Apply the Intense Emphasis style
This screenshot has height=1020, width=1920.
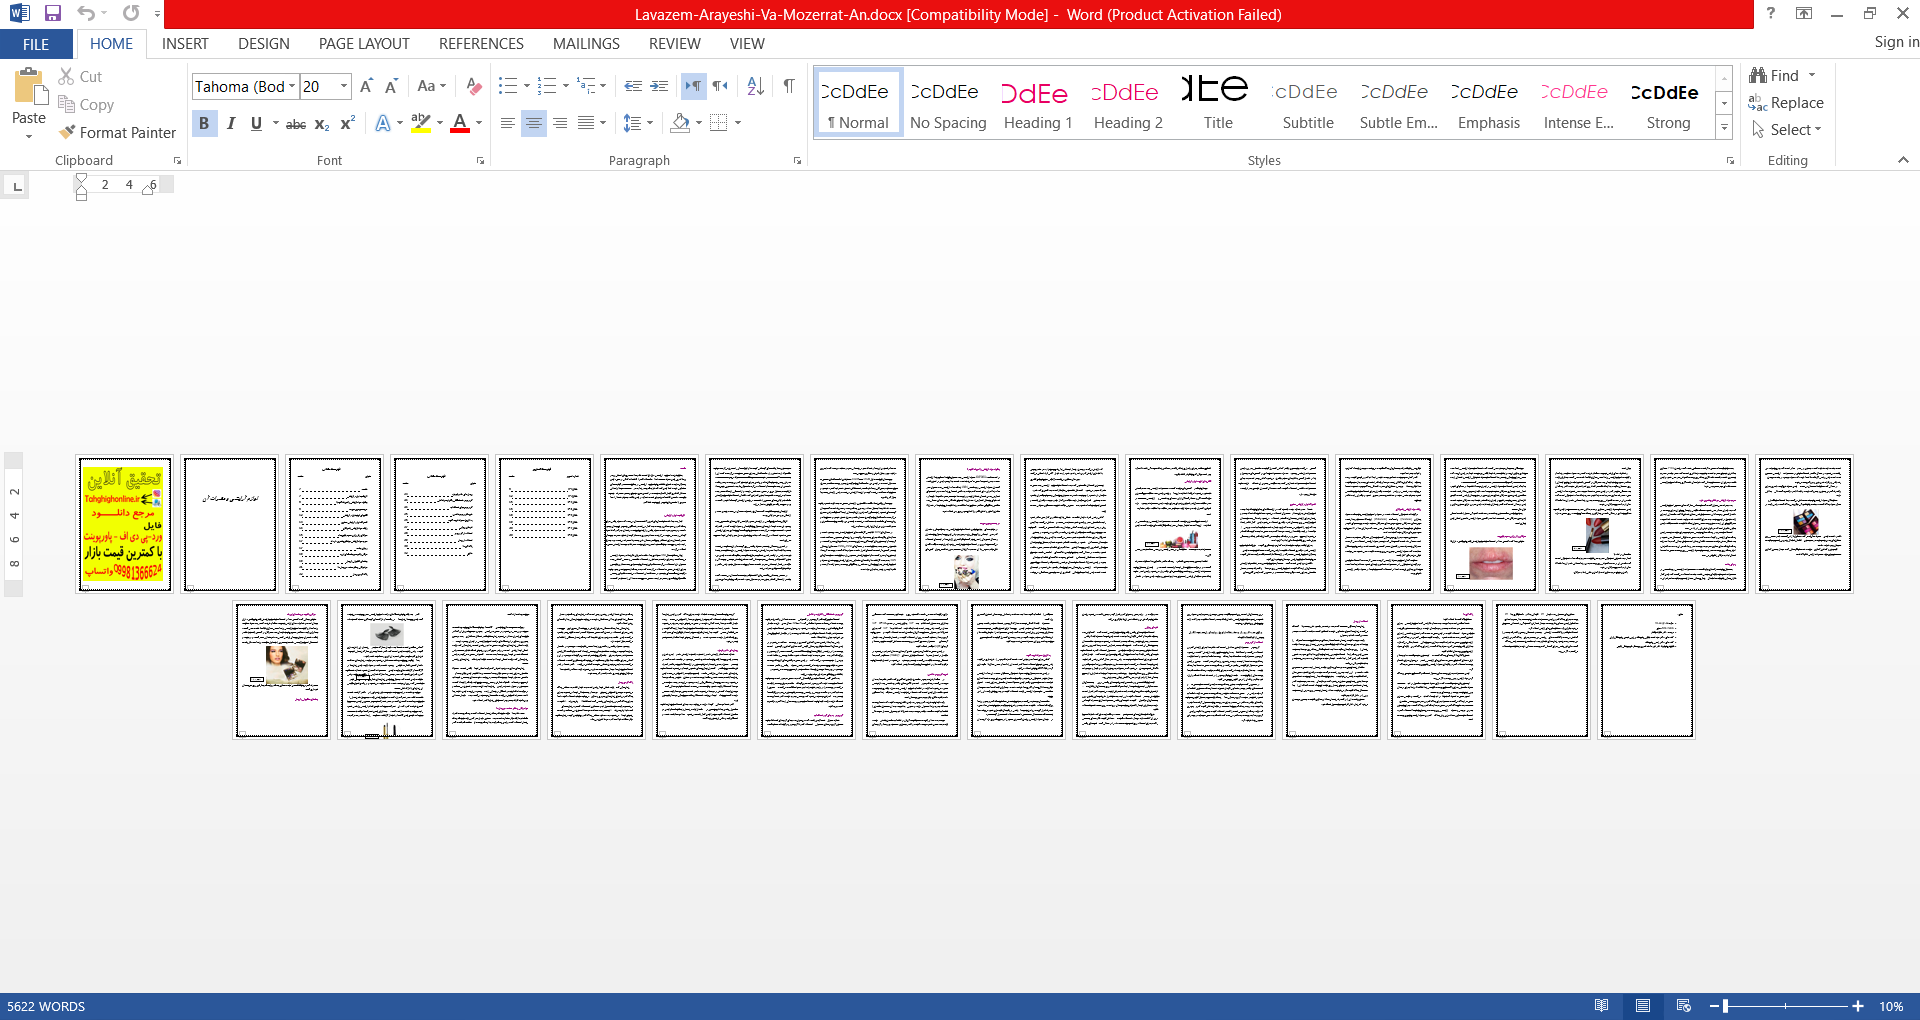pyautogui.click(x=1578, y=103)
